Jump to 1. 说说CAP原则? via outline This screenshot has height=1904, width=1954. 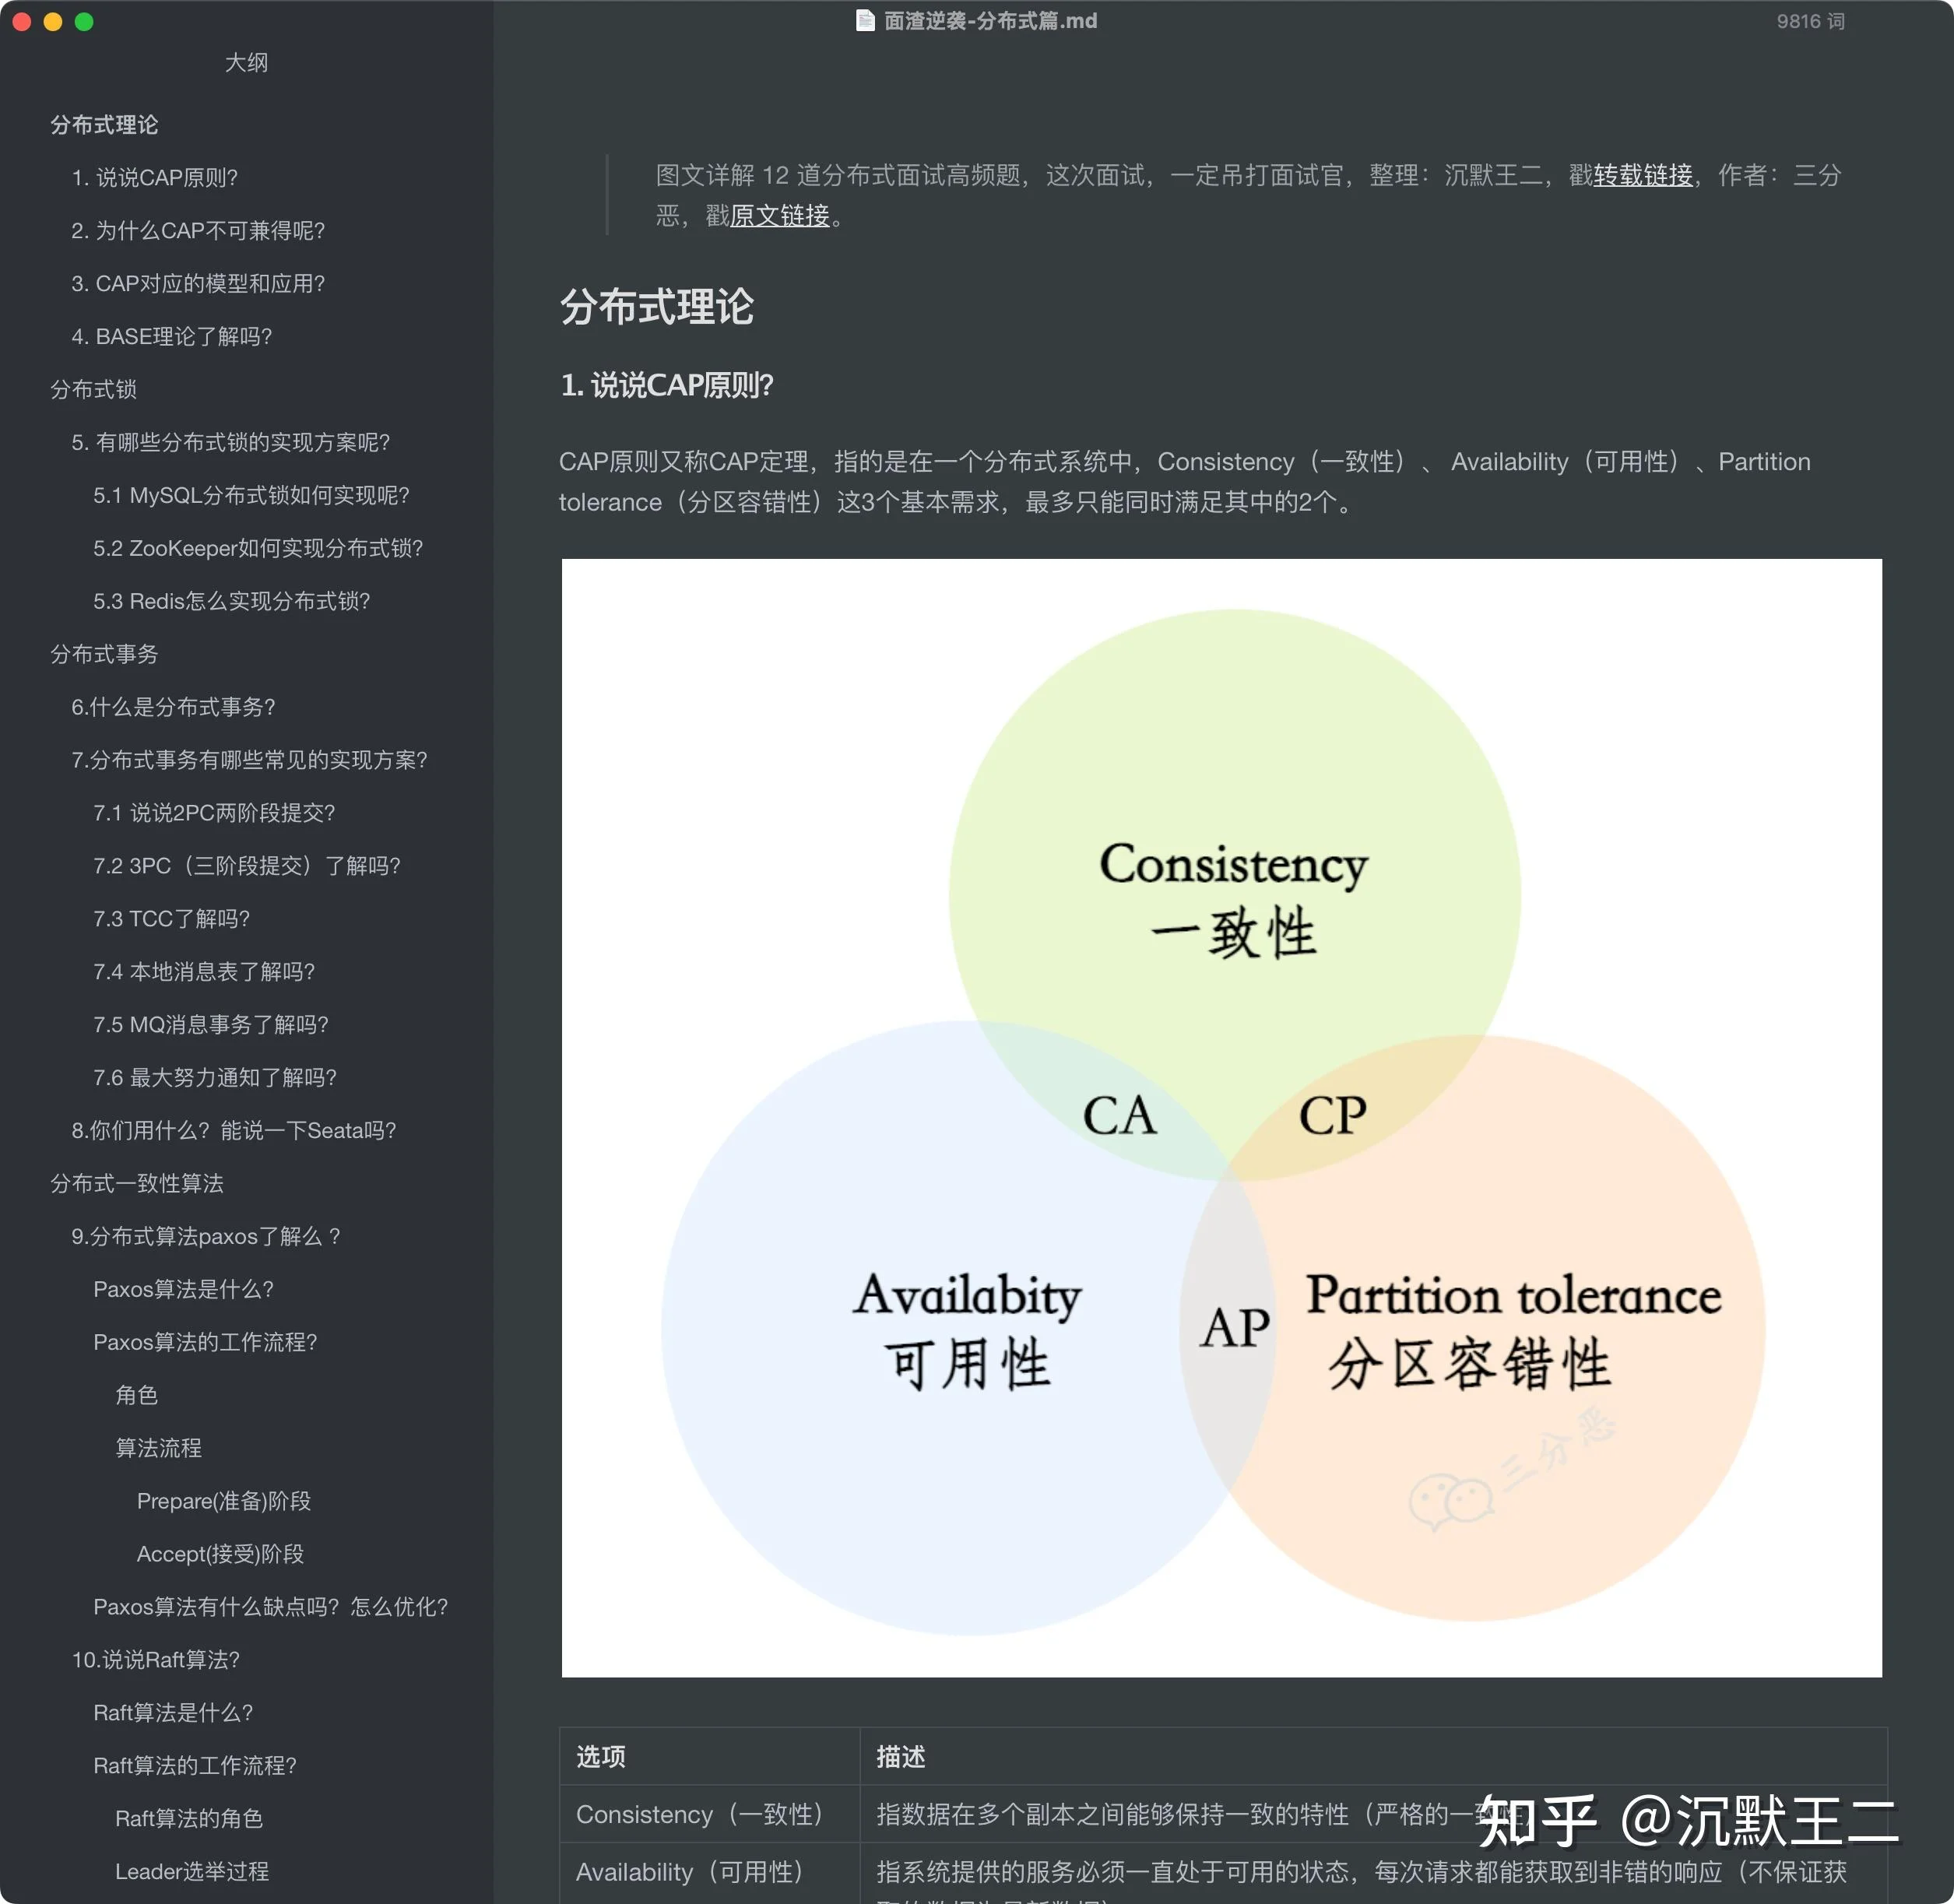(x=156, y=178)
